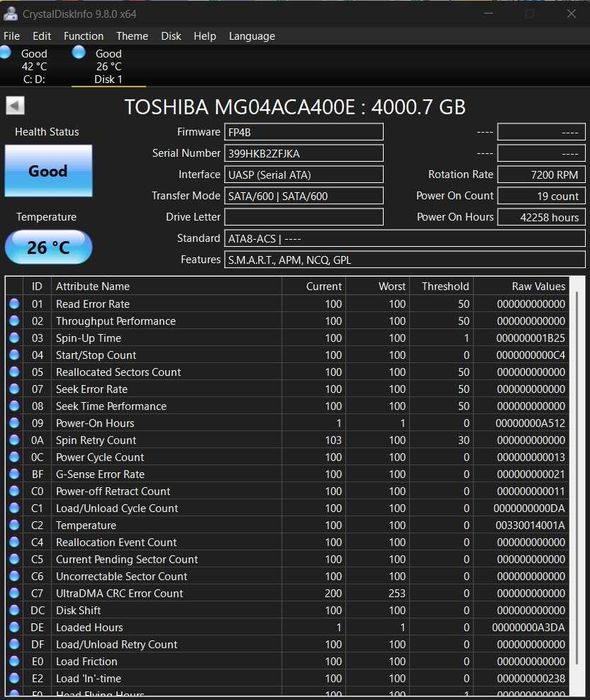
Task: Click raw value 00000000A512
Action: coord(530,423)
